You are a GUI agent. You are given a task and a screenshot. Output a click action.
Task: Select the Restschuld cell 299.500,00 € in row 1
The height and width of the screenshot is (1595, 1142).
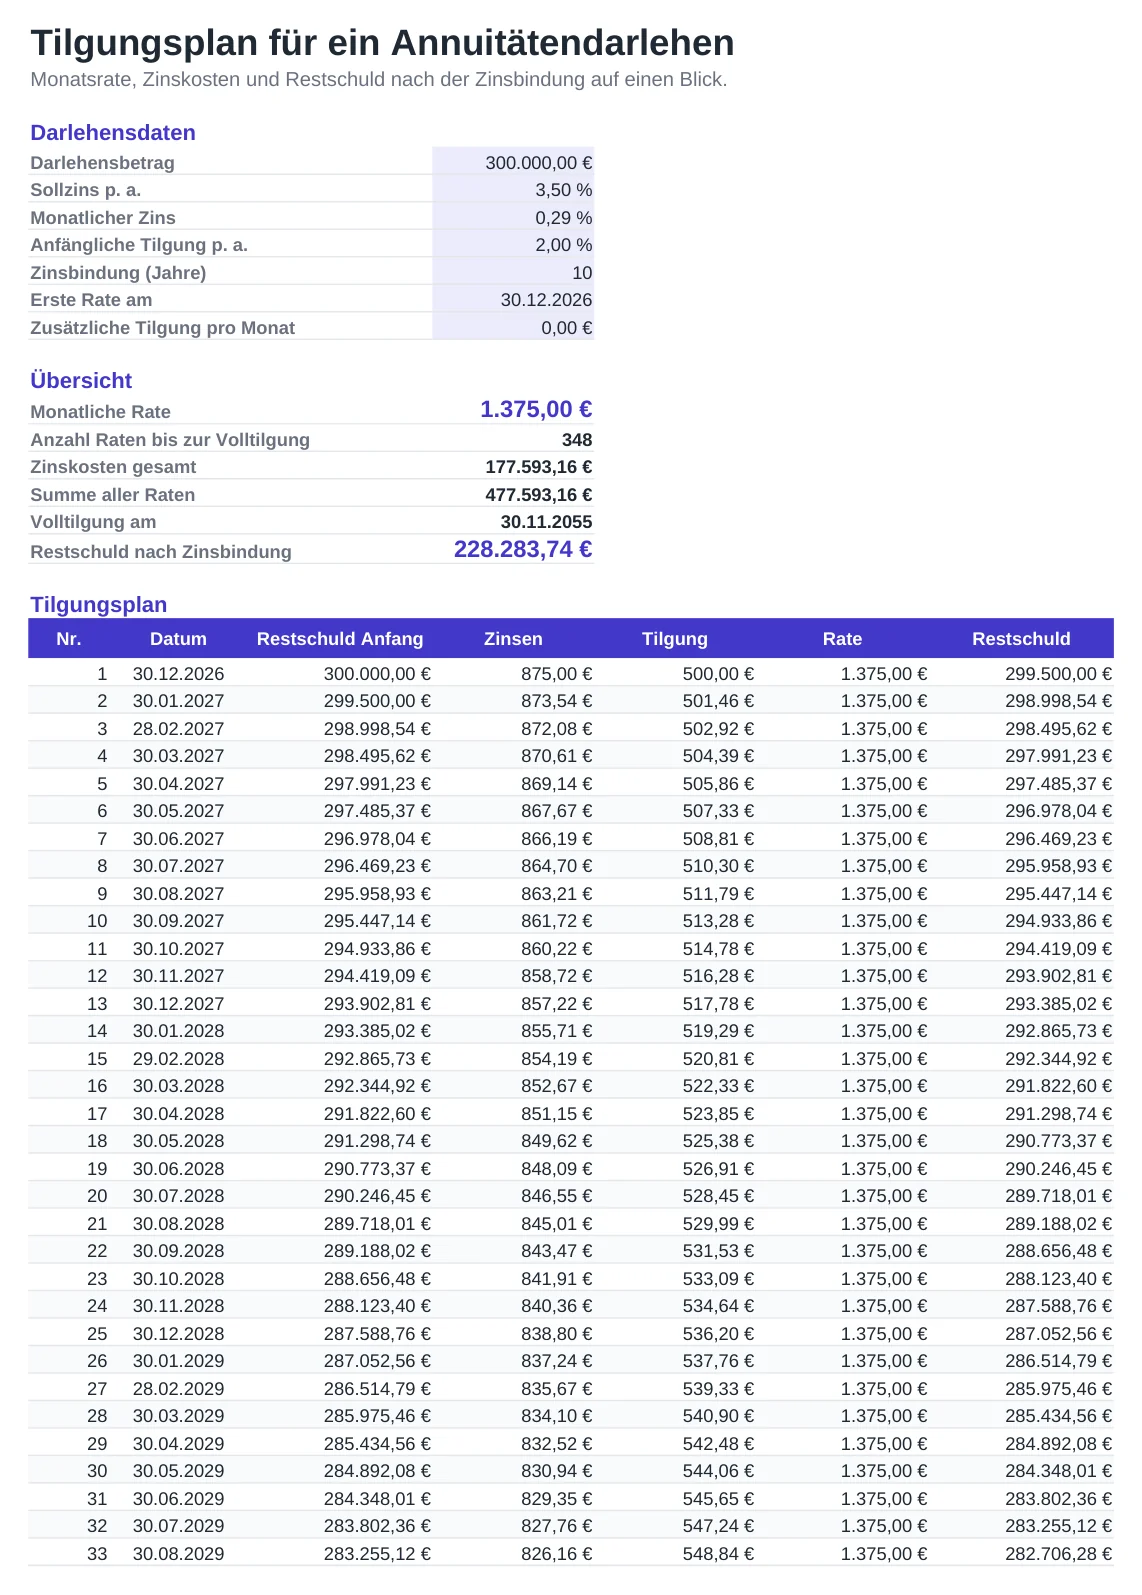point(1058,674)
